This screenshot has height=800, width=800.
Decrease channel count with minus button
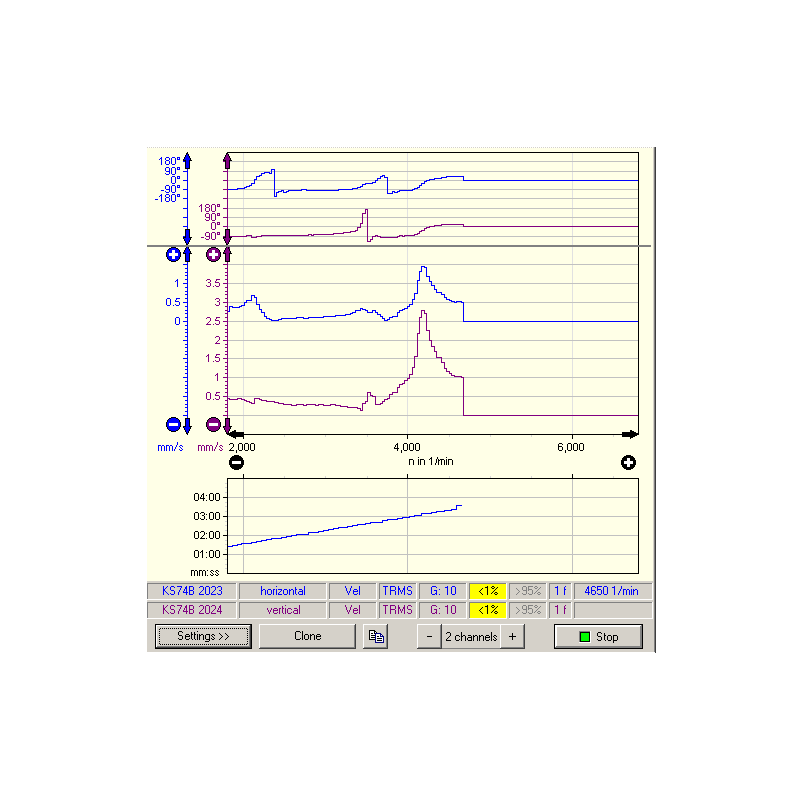(x=429, y=637)
